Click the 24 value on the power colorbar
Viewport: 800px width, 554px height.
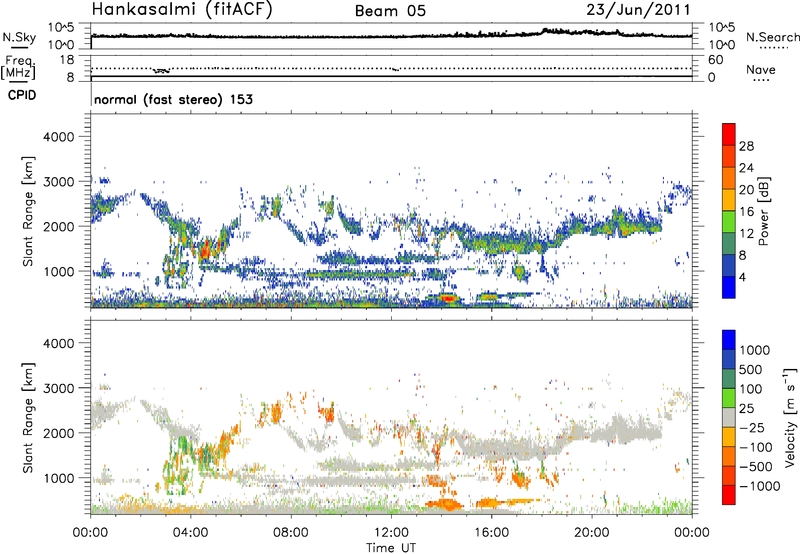tap(746, 168)
